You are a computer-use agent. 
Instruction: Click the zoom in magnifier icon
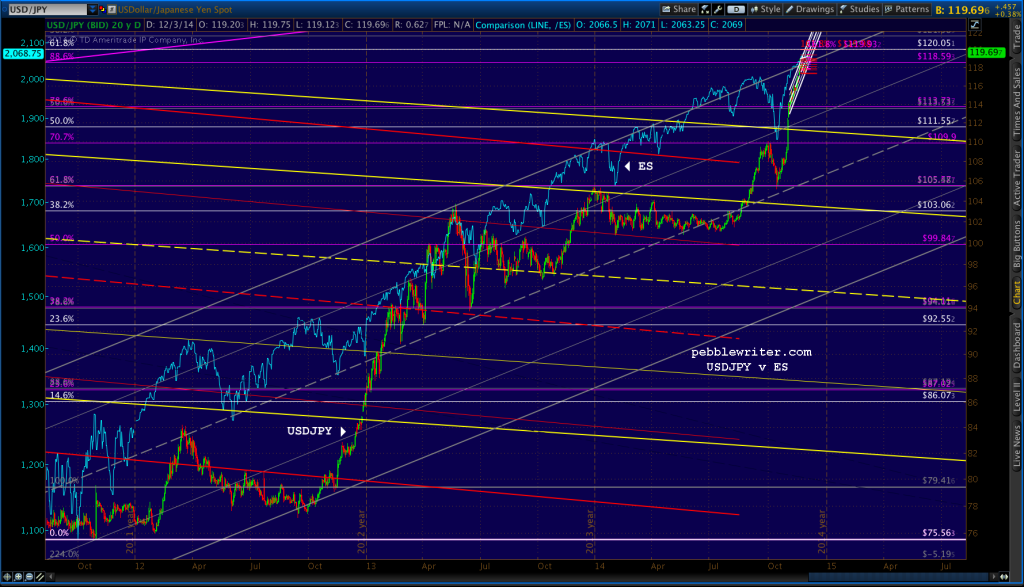tap(18, 577)
